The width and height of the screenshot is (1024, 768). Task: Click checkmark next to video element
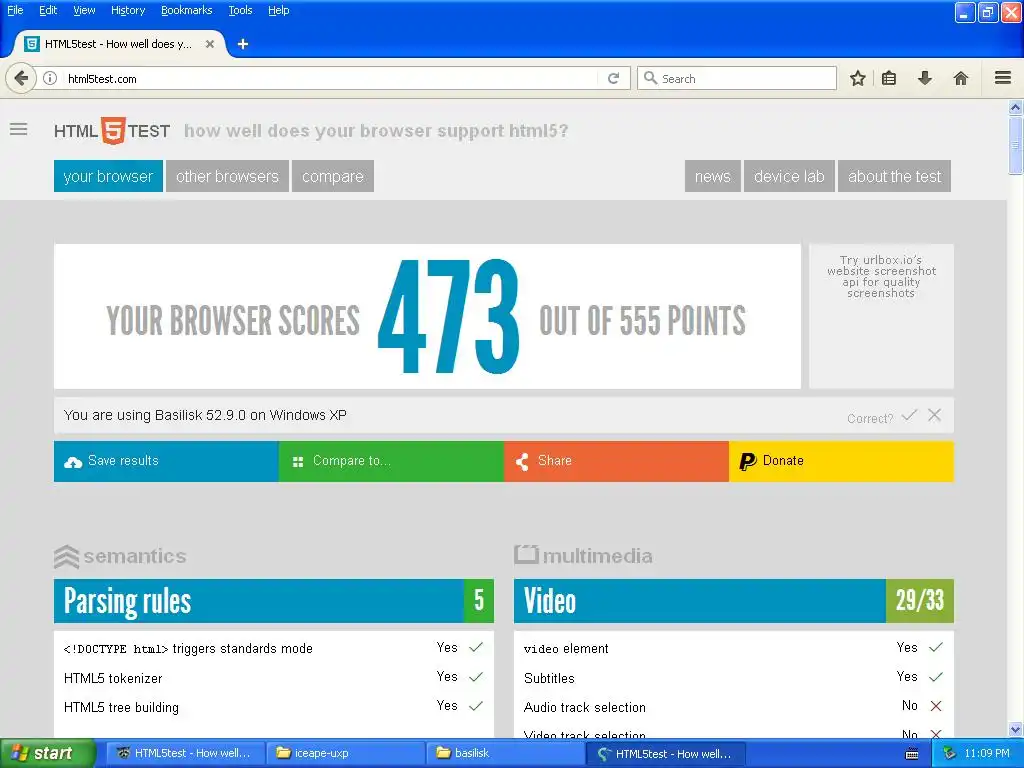point(936,648)
